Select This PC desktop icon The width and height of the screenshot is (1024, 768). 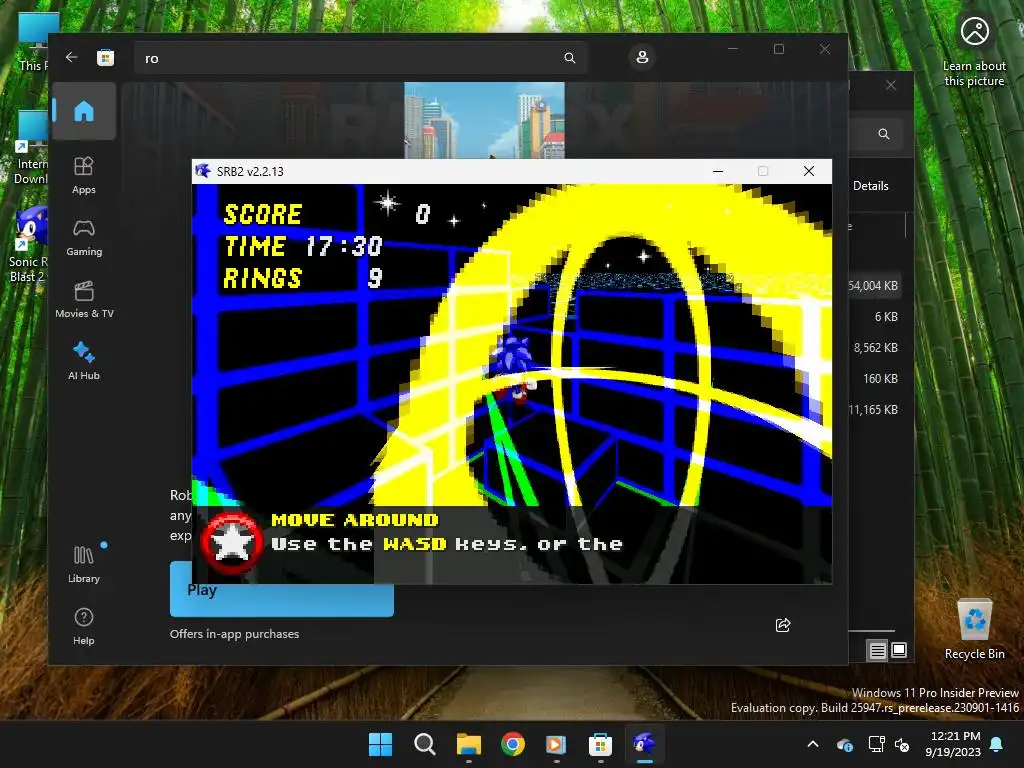tap(33, 40)
